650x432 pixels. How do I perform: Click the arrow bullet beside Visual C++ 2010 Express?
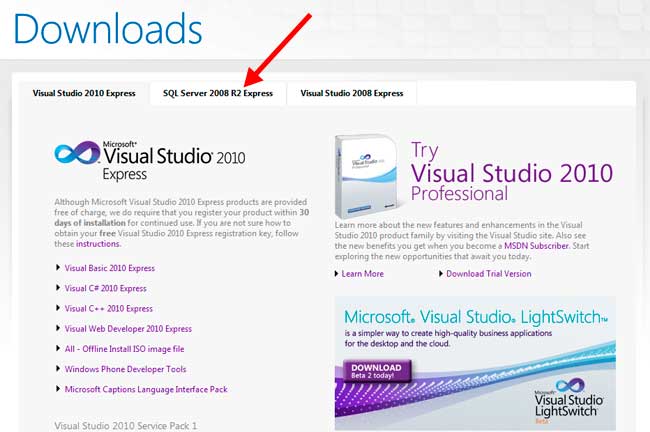[58, 308]
